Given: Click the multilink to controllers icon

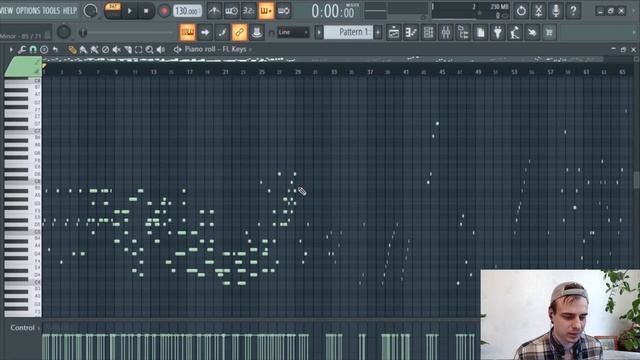Looking at the screenshot, I should point(257,32).
